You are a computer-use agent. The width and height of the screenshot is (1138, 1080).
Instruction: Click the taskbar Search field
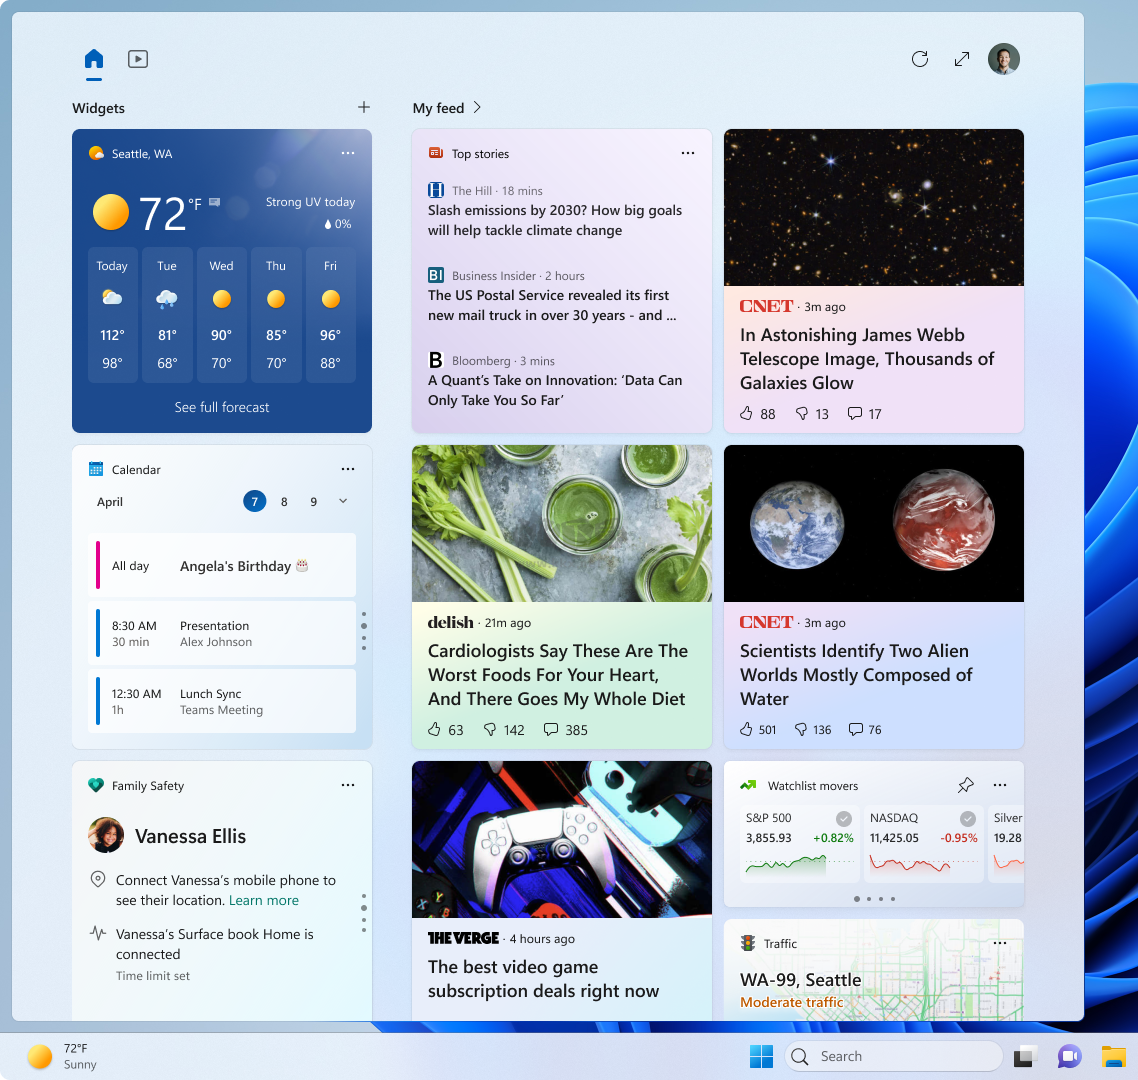894,1056
